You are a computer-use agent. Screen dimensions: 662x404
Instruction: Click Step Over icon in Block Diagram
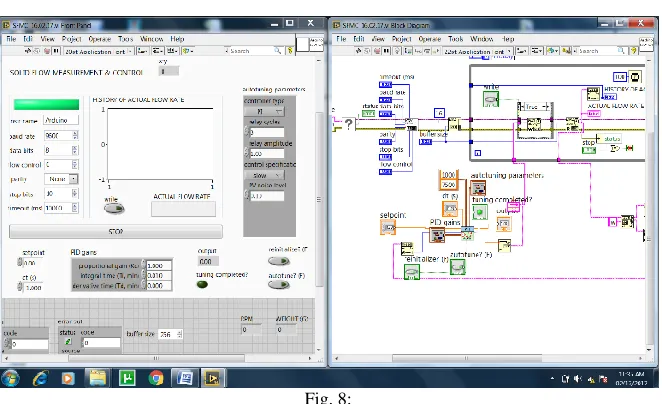click(427, 51)
